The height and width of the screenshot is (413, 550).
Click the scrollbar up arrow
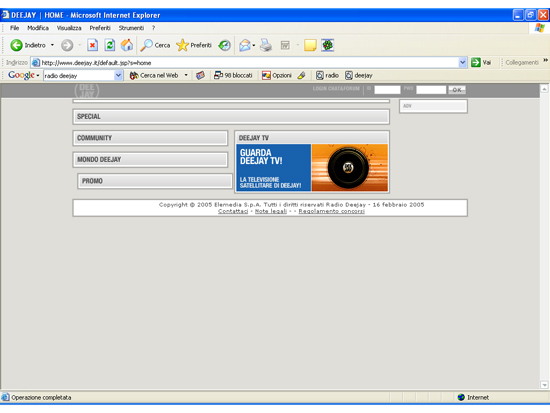coord(544,89)
